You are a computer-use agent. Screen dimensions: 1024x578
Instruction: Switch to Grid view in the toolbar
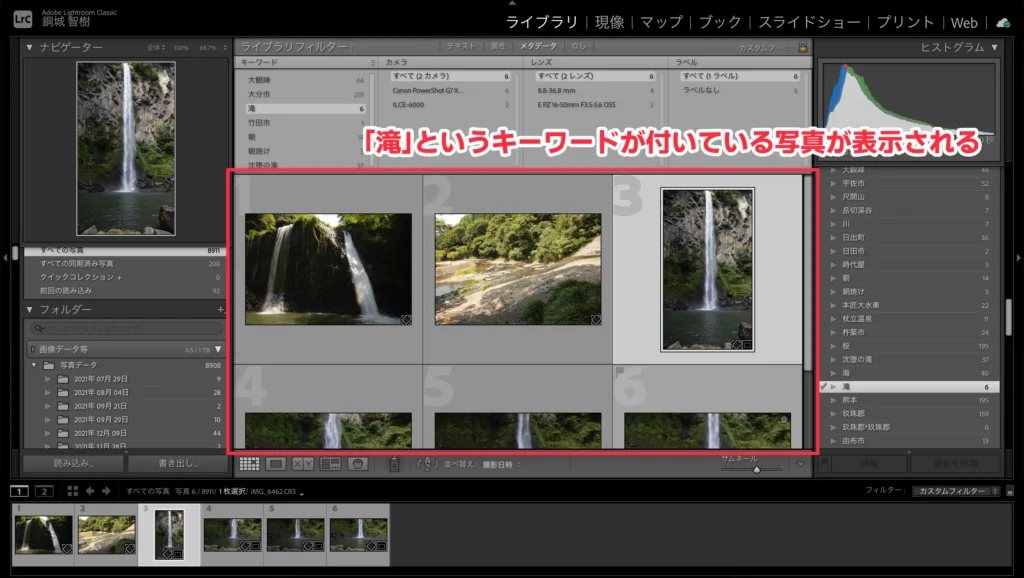pos(249,464)
